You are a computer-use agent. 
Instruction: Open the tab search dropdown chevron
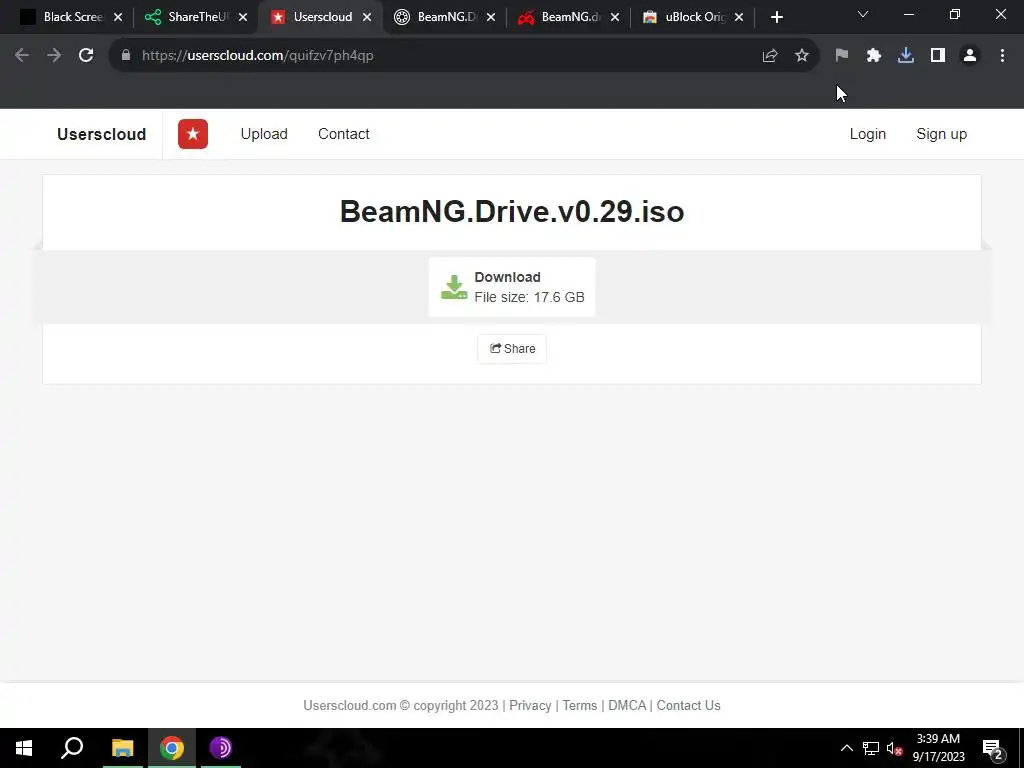(x=863, y=14)
